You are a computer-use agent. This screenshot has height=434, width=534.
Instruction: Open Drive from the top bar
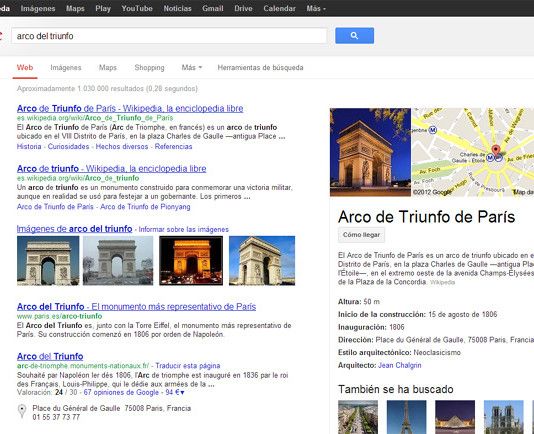243,9
